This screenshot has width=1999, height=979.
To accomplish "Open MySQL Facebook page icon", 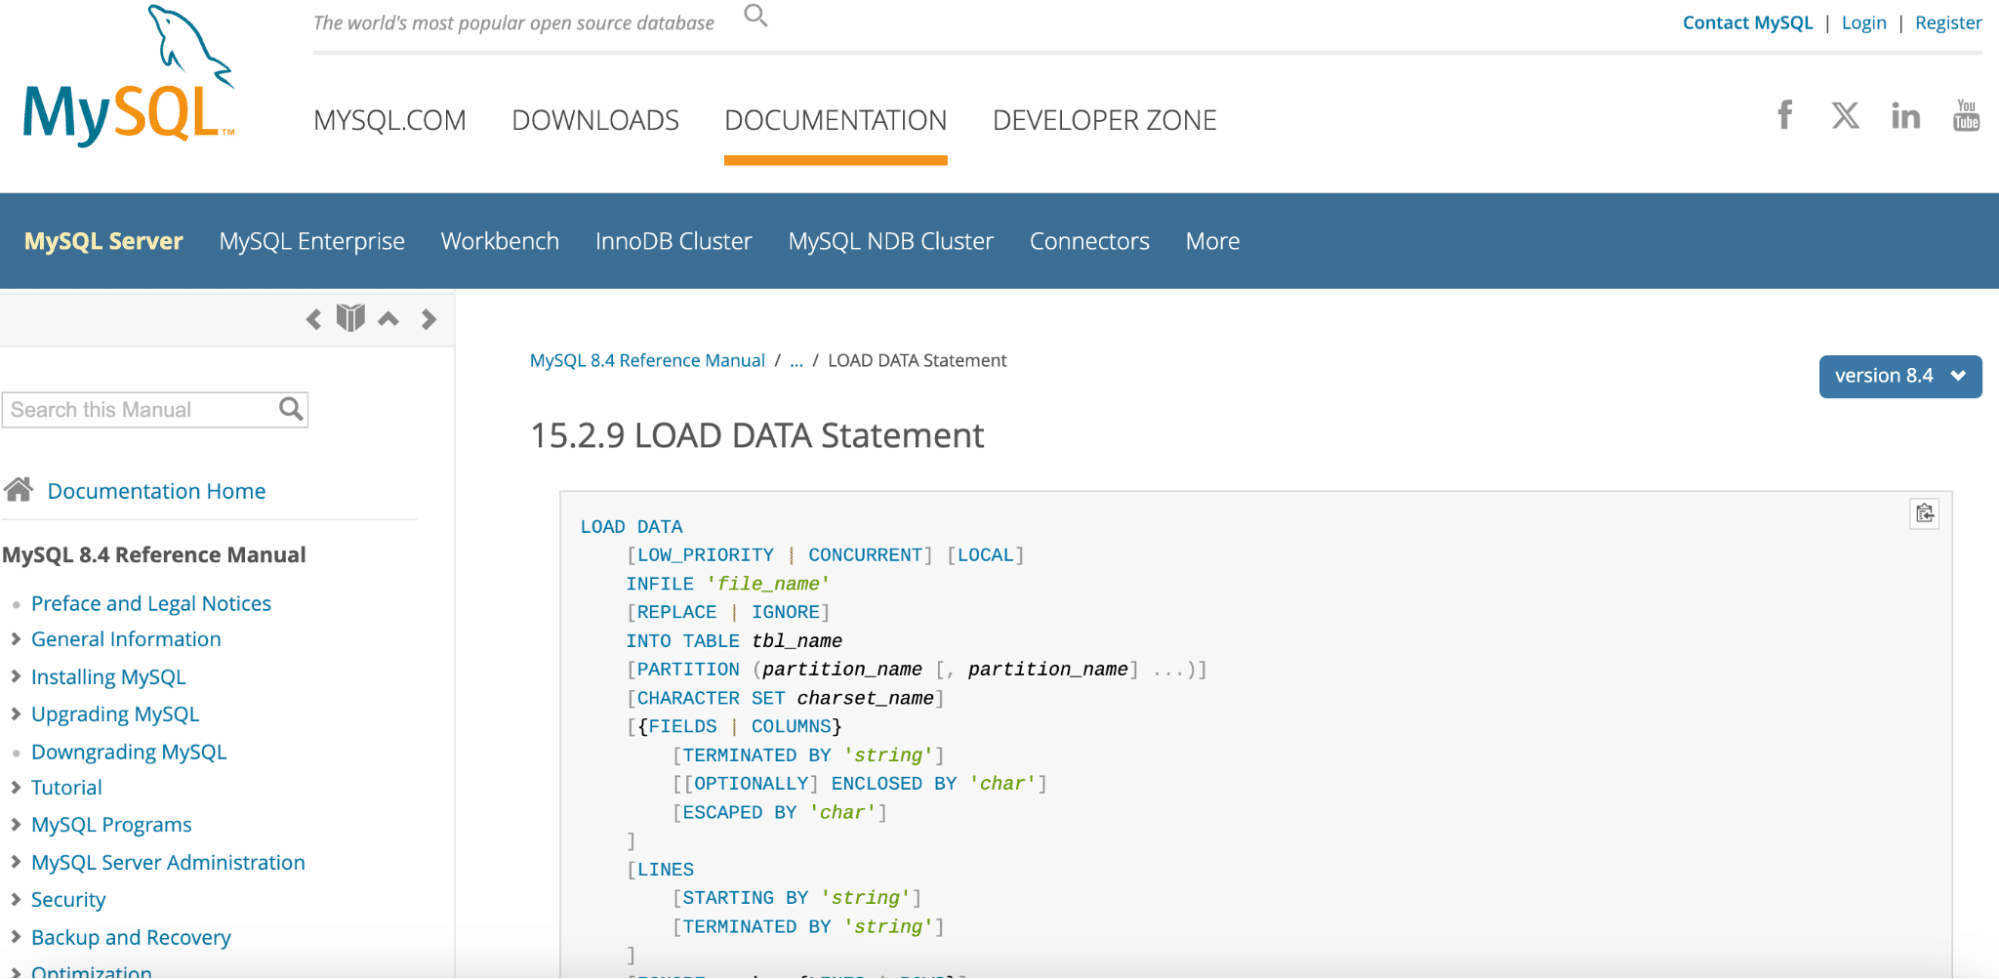I will [1785, 115].
